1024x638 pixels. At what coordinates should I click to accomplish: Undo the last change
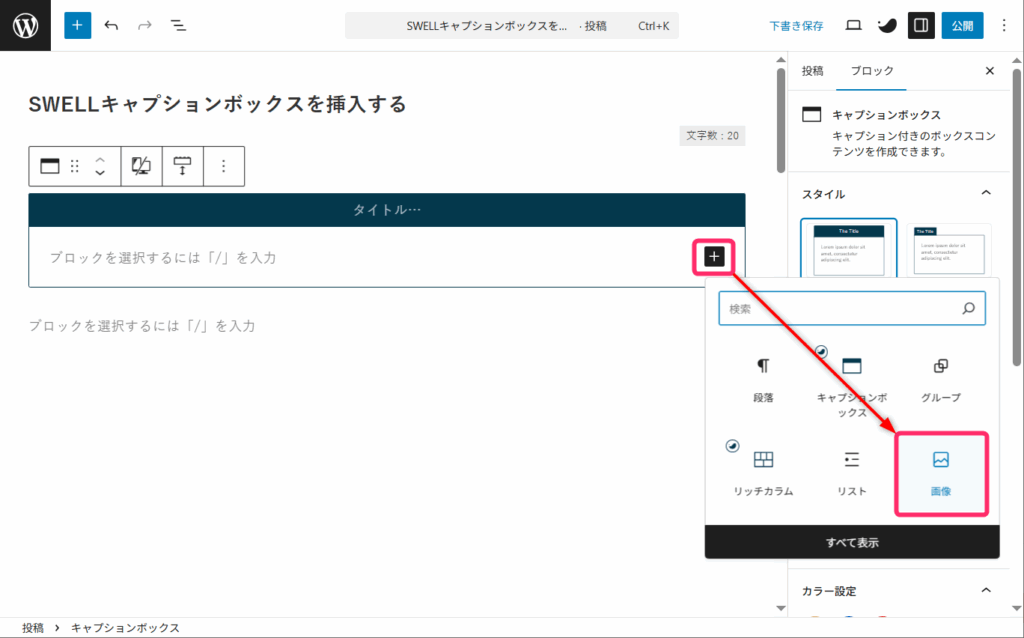(x=112, y=25)
